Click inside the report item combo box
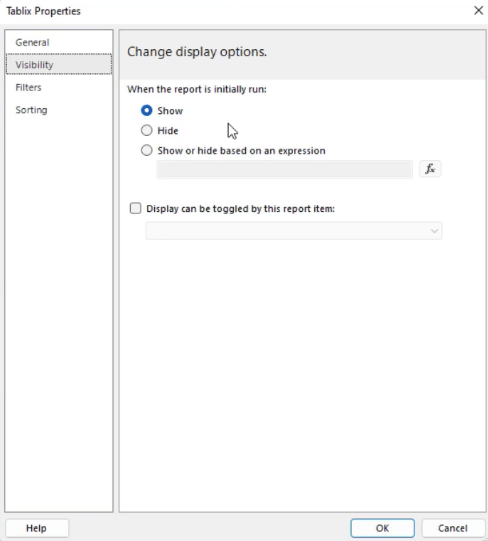 294,231
